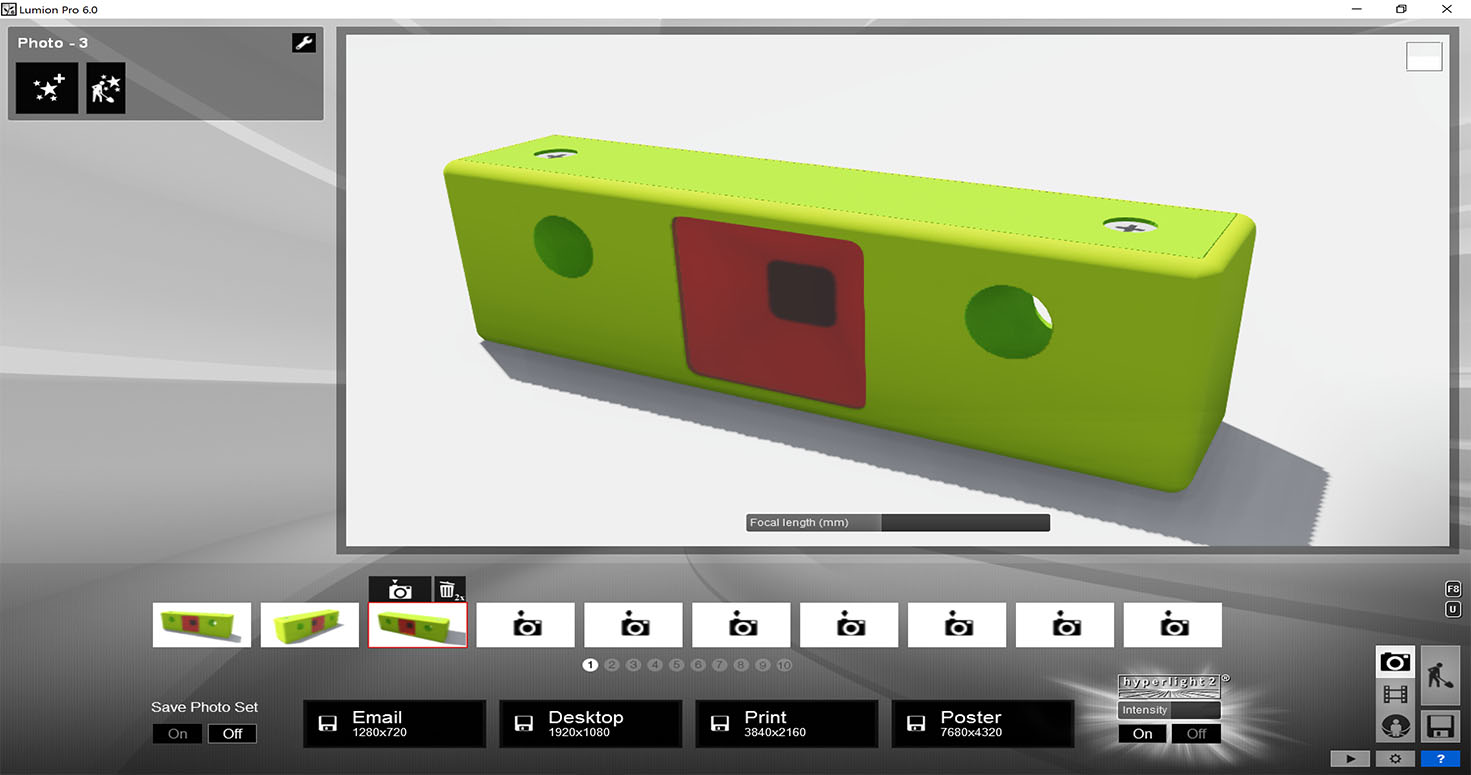This screenshot has height=775, width=1471.
Task: Go to photo set page 3
Action: [633, 665]
